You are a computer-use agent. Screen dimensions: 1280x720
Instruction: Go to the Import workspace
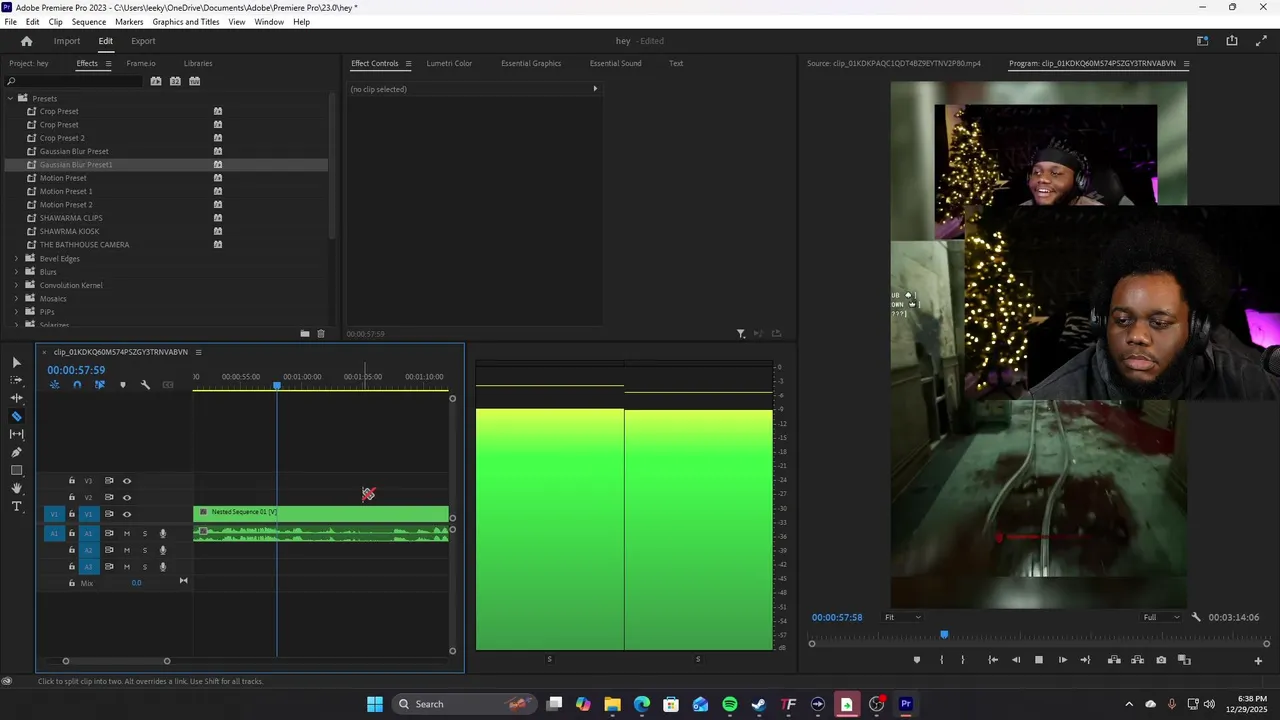67,41
